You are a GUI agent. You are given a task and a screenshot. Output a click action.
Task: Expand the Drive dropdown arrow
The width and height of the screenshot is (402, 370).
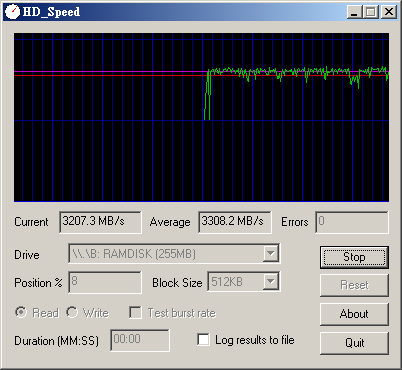point(271,254)
